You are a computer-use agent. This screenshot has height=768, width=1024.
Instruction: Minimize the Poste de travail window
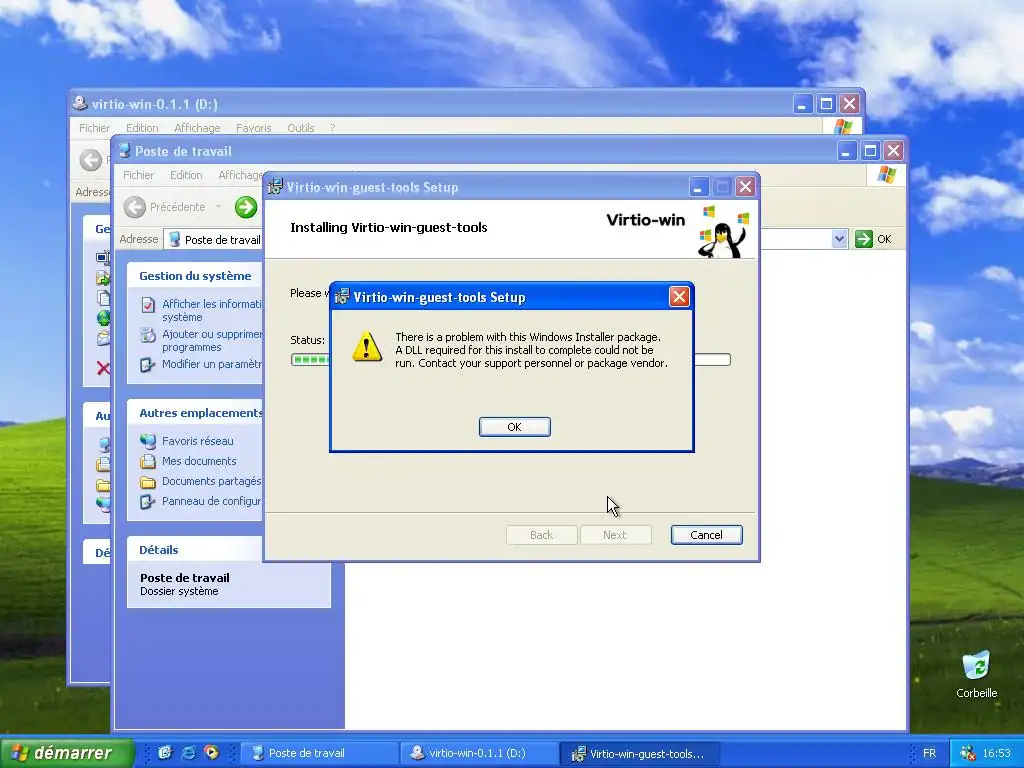[x=846, y=152]
